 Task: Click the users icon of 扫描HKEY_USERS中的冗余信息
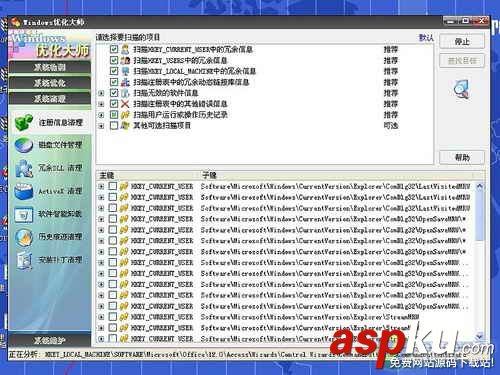125,60
